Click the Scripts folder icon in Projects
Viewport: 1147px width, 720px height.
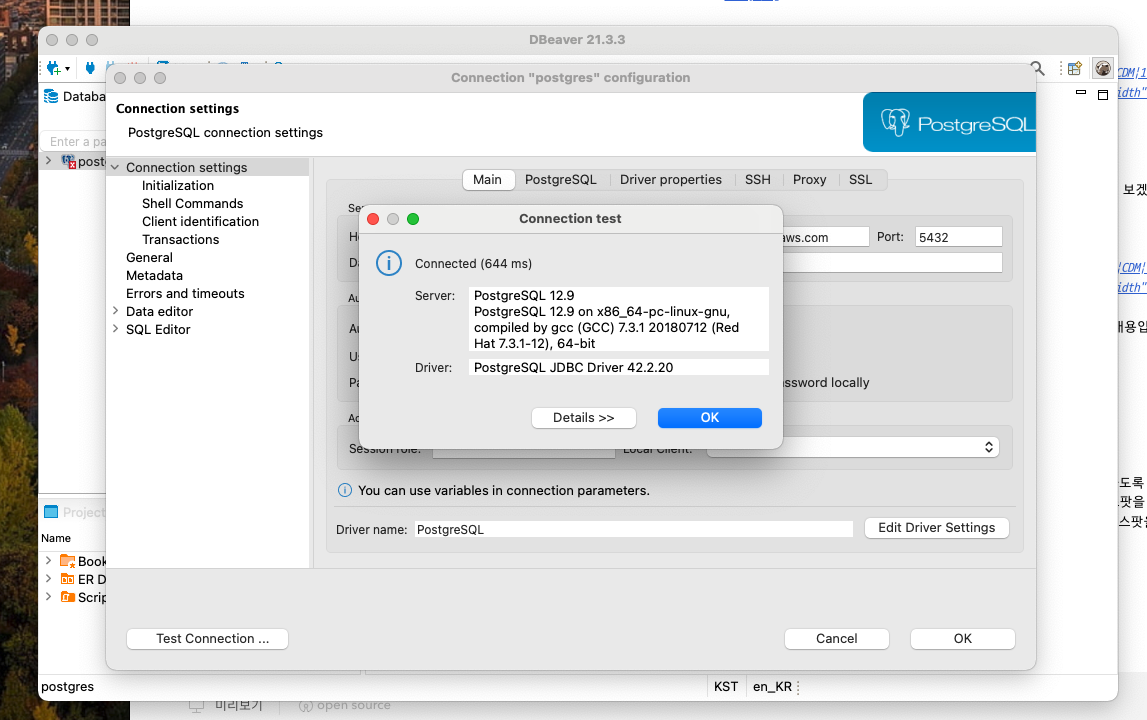pyautogui.click(x=67, y=597)
